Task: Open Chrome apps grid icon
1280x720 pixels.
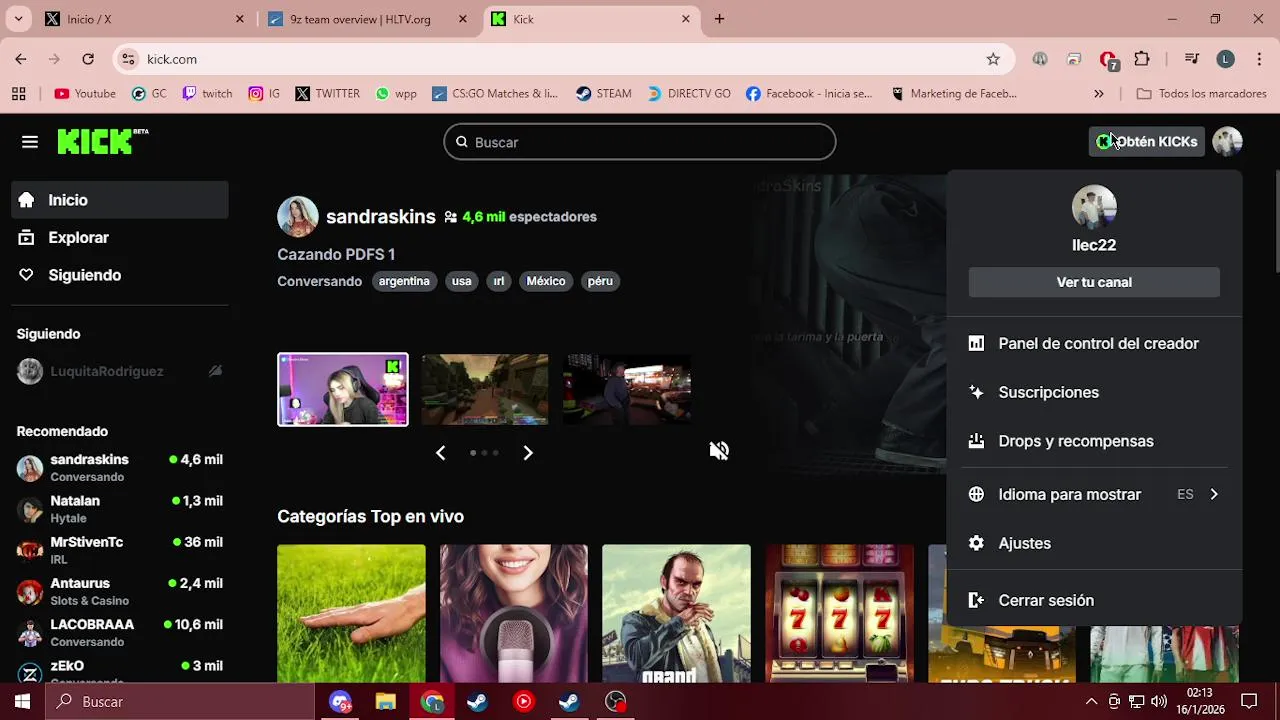Action: [19, 94]
